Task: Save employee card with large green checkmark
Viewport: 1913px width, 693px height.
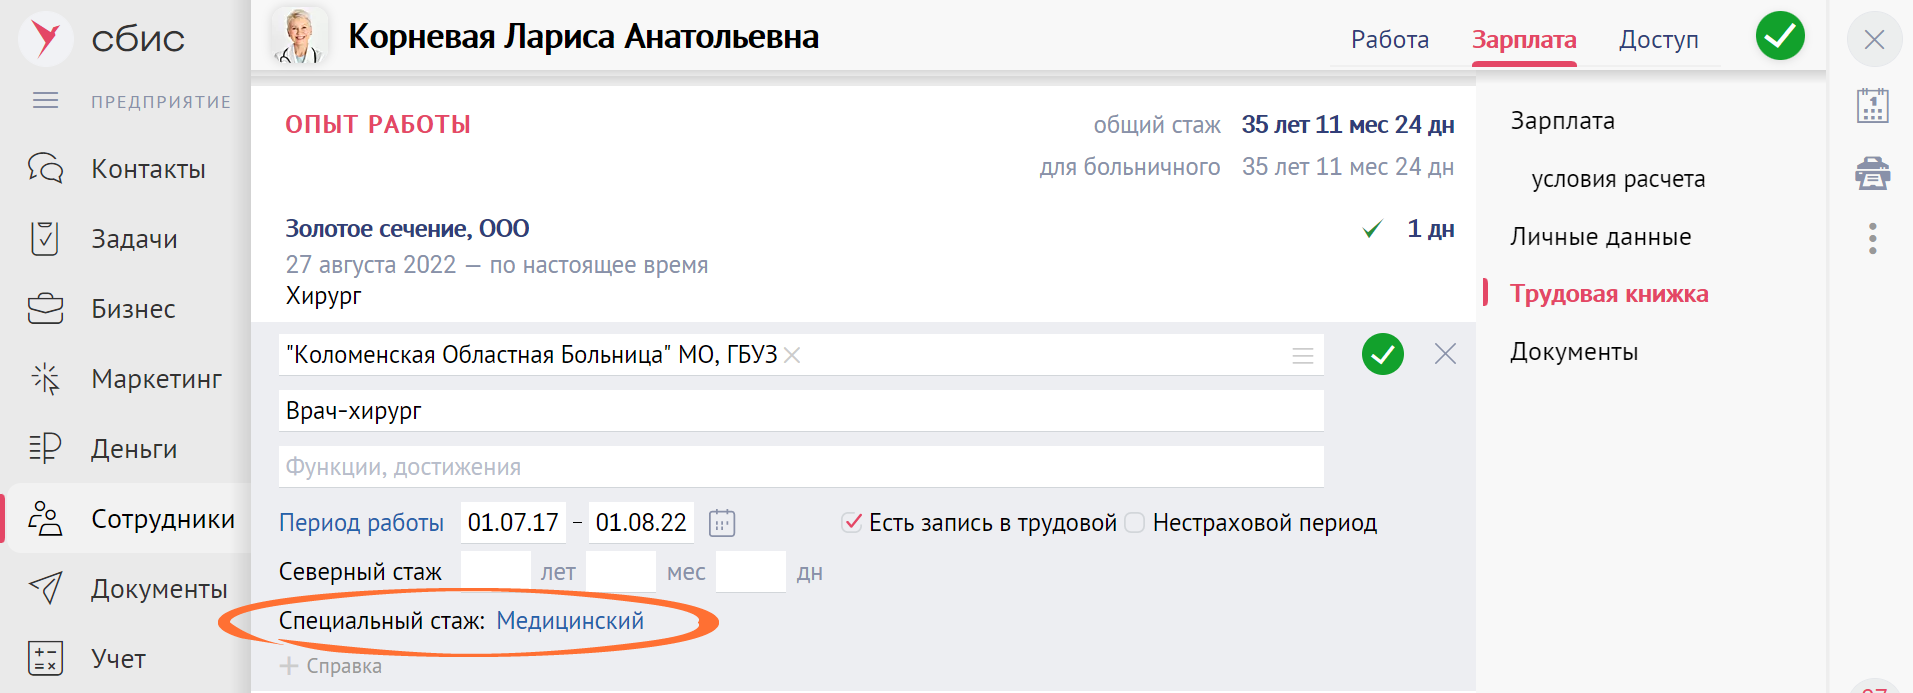Action: point(1780,37)
